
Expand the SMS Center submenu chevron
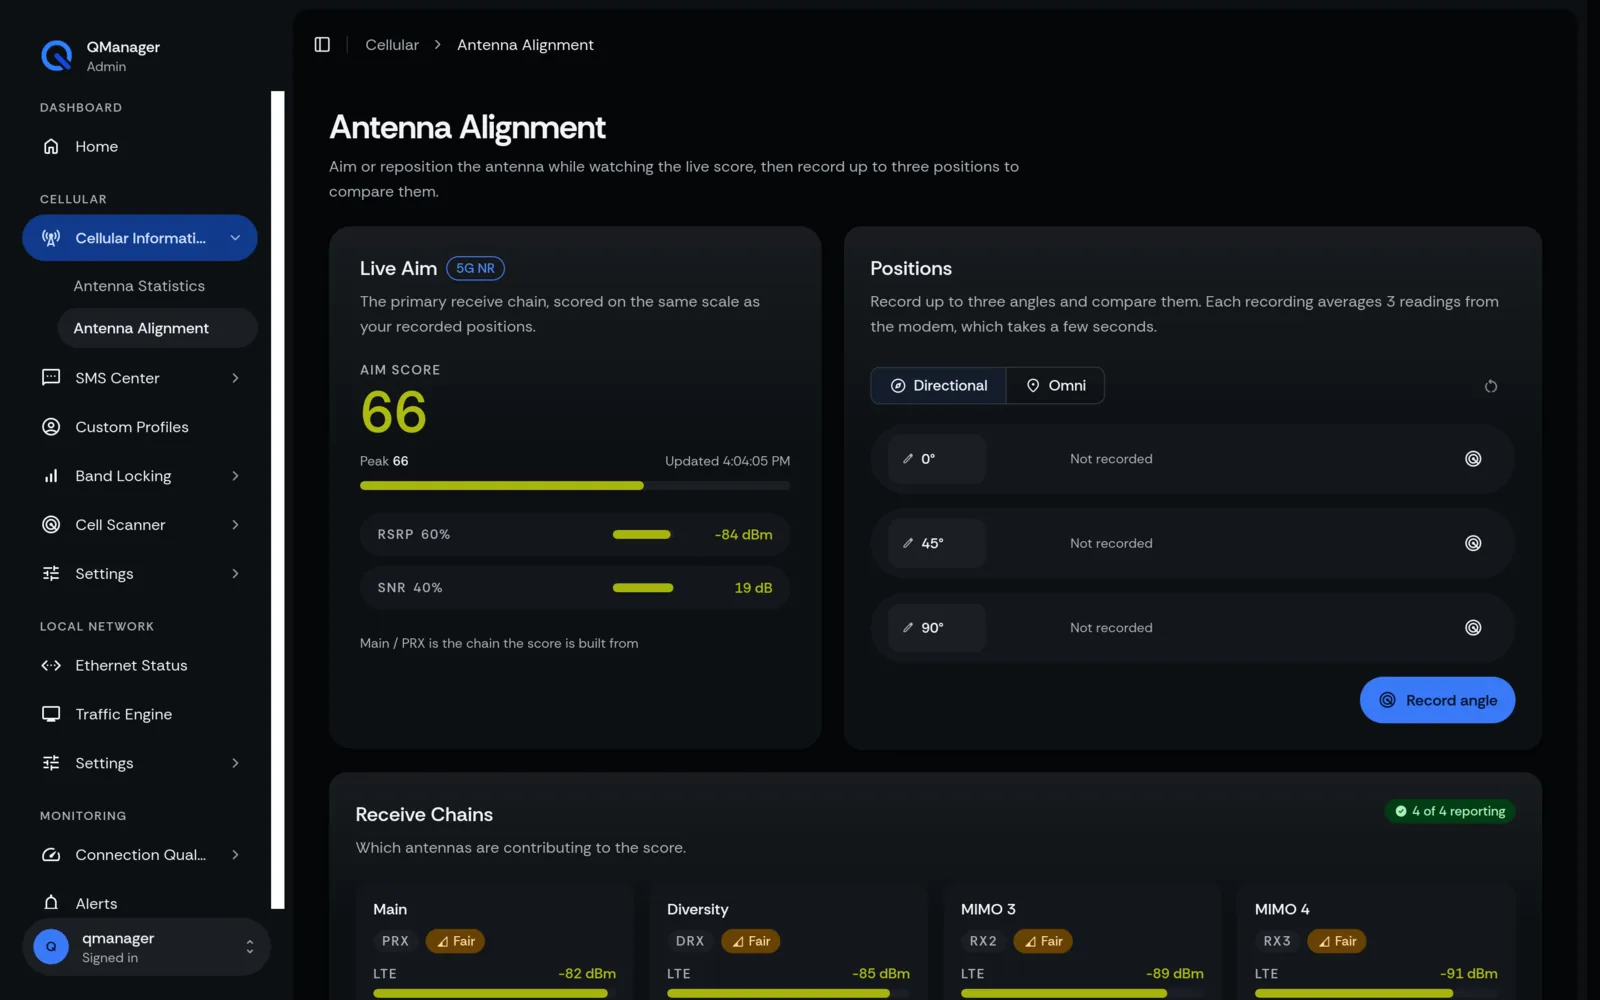point(235,378)
